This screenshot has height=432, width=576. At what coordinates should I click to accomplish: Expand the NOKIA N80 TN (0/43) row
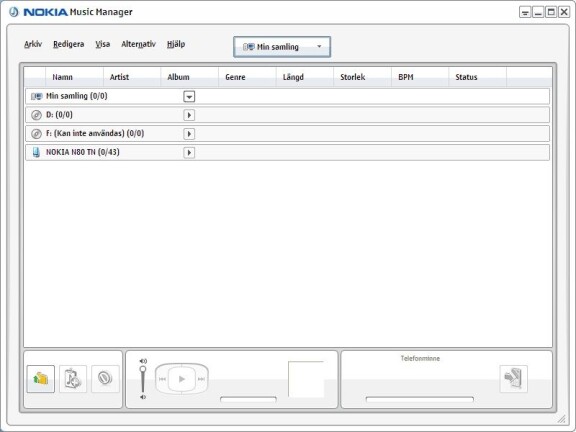(x=189, y=152)
